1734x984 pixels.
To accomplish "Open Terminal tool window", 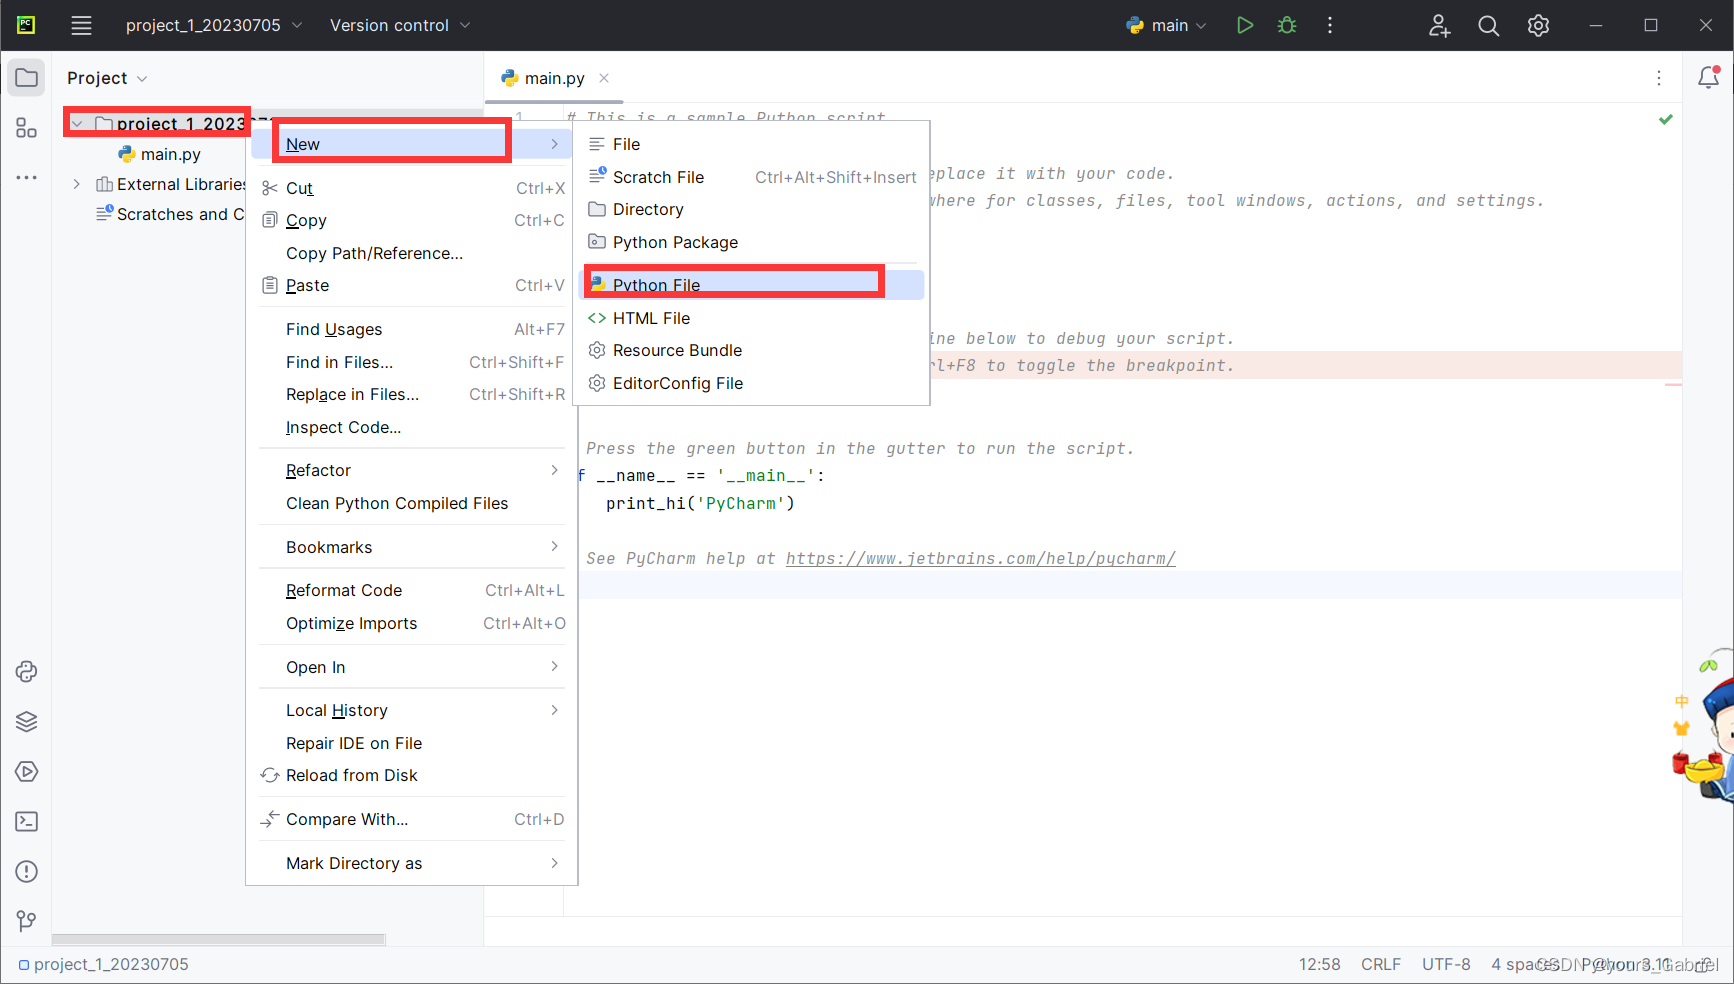I will click(27, 821).
